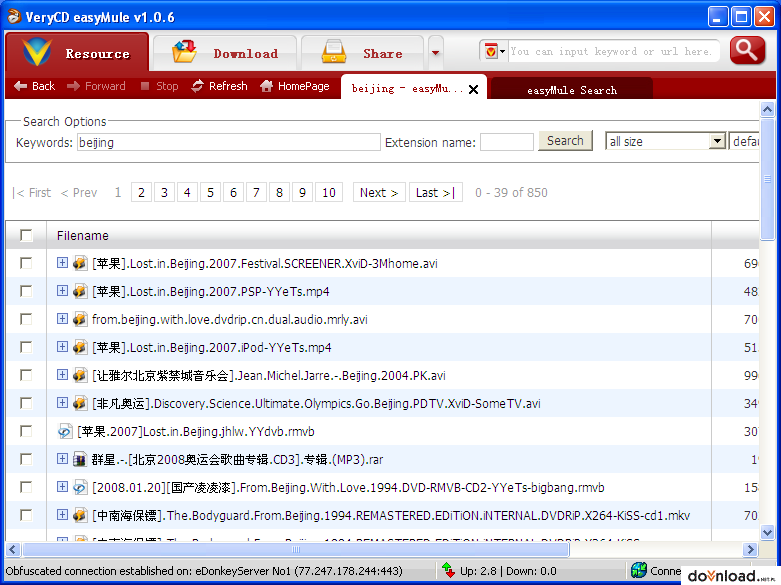Check the Discovery.Science.Ultimate.Olympics row checkbox
781x585 pixels.
[26, 403]
